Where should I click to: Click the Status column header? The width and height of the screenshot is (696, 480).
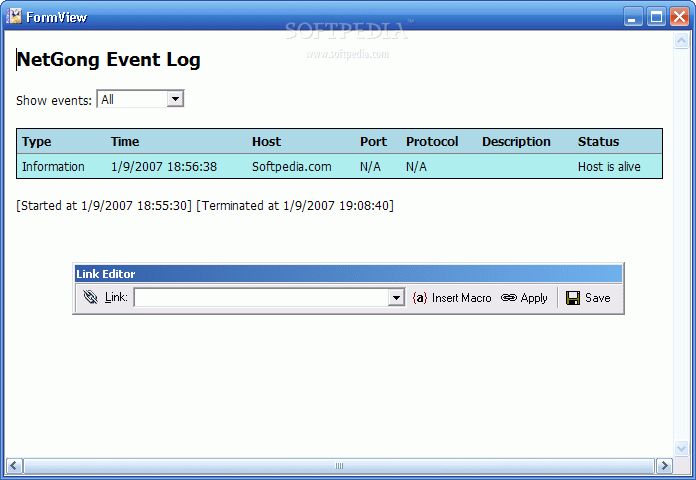pyautogui.click(x=598, y=142)
